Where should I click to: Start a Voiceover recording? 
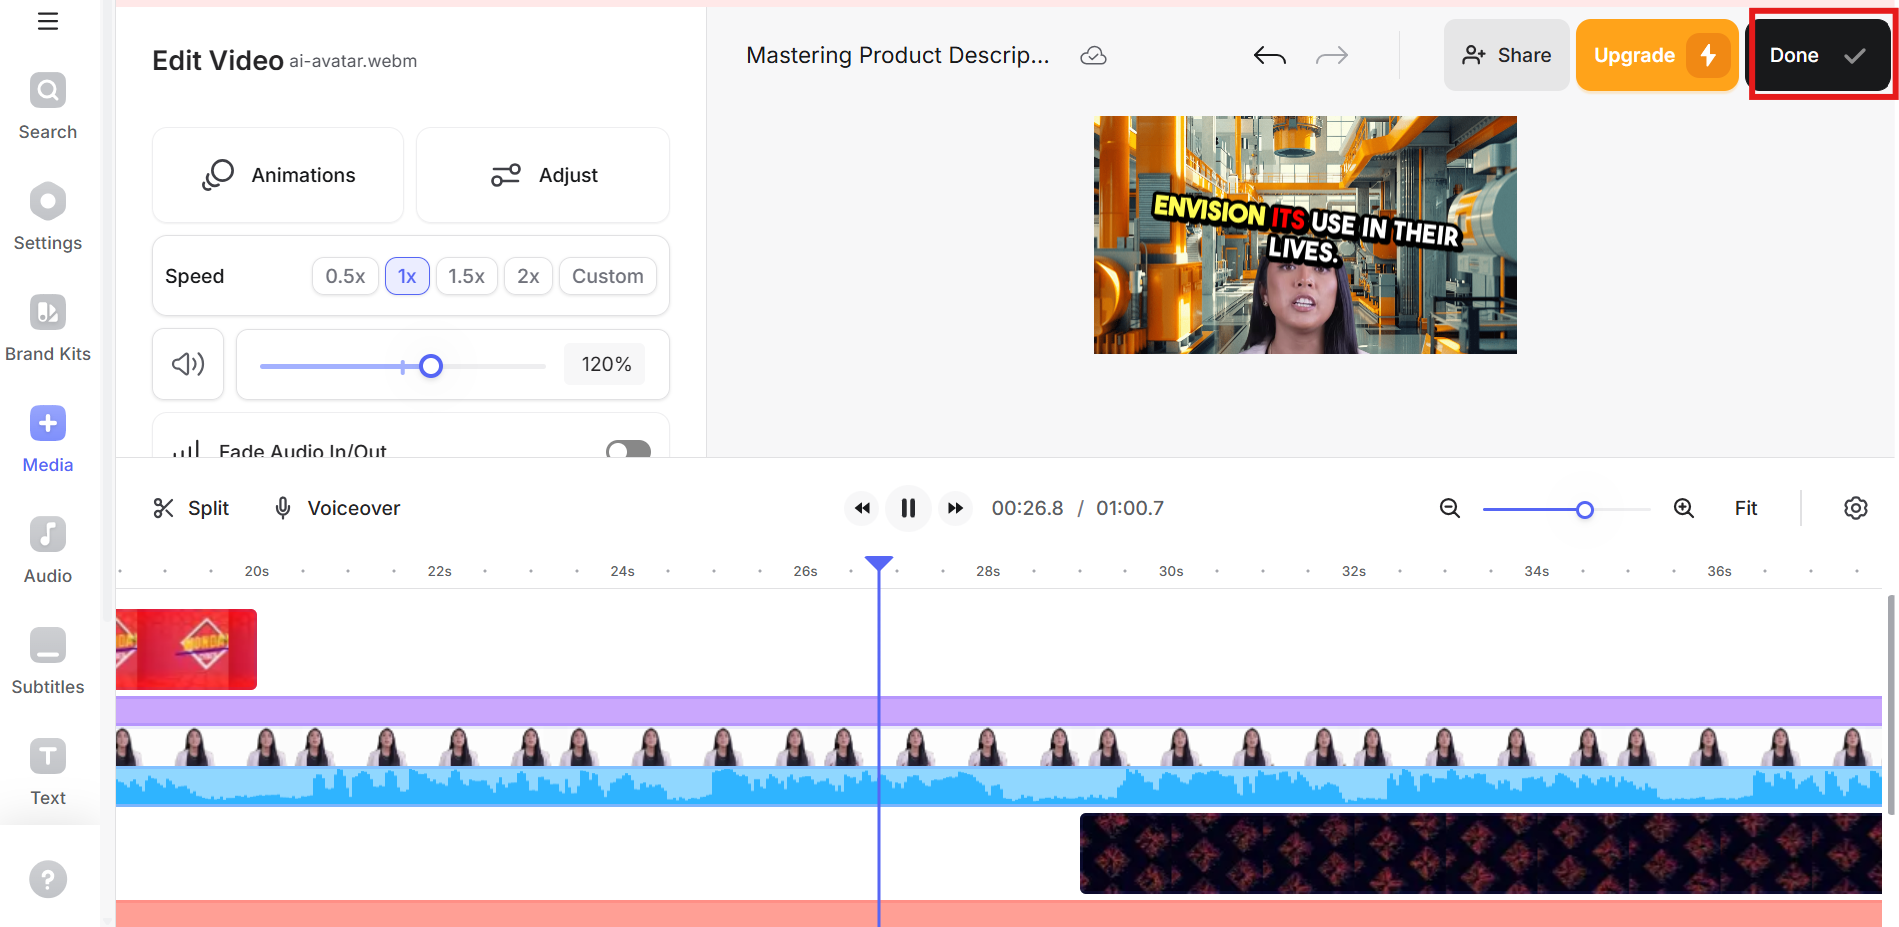[x=336, y=508]
